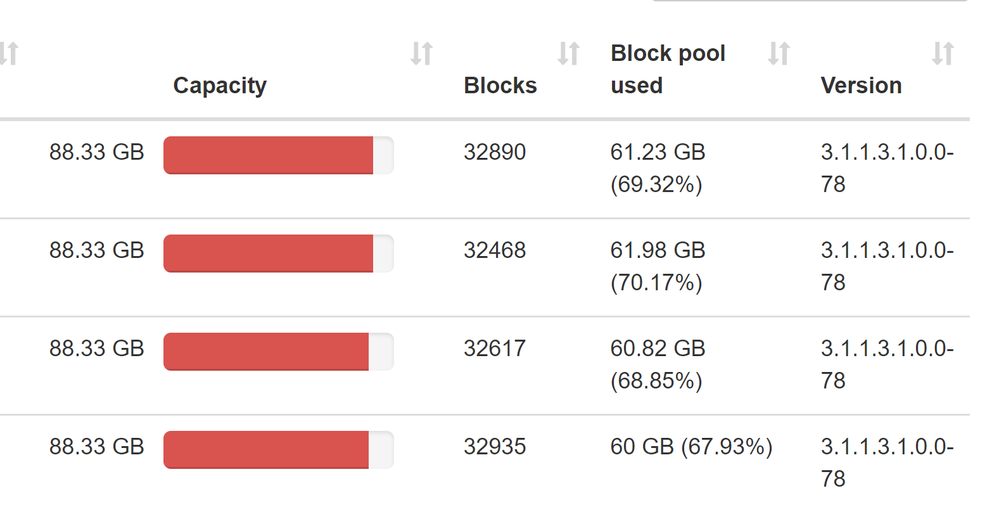
Task: Click the Capacity column header text
Action: coord(220,86)
